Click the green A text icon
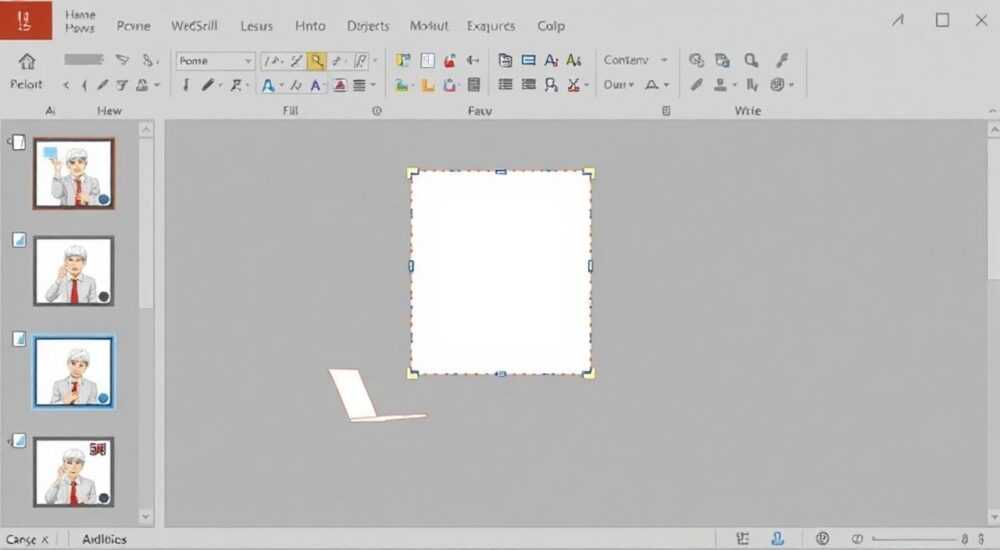1000x550 pixels. coord(574,60)
